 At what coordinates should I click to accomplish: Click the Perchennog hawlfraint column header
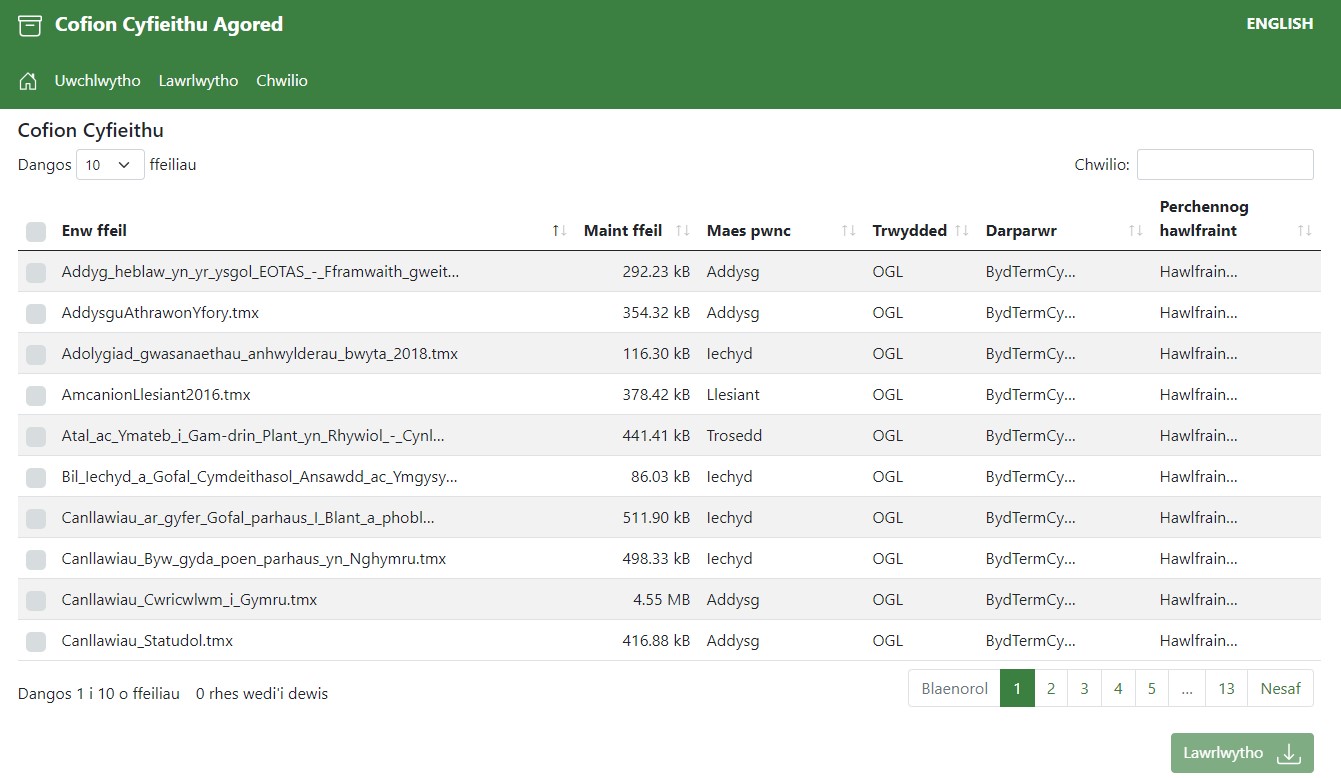click(x=1204, y=219)
